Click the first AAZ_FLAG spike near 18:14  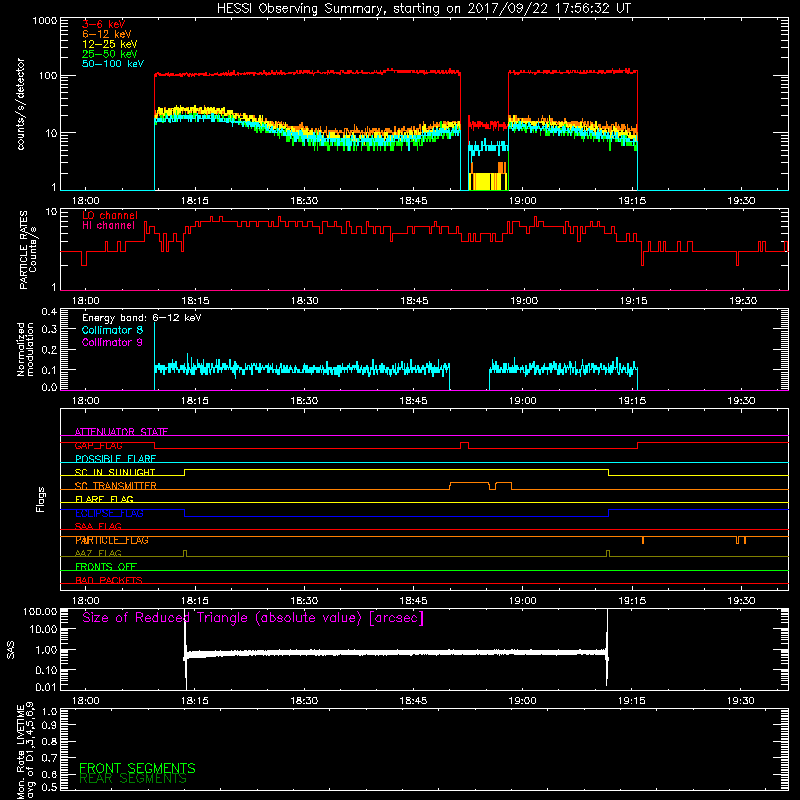(x=185, y=553)
